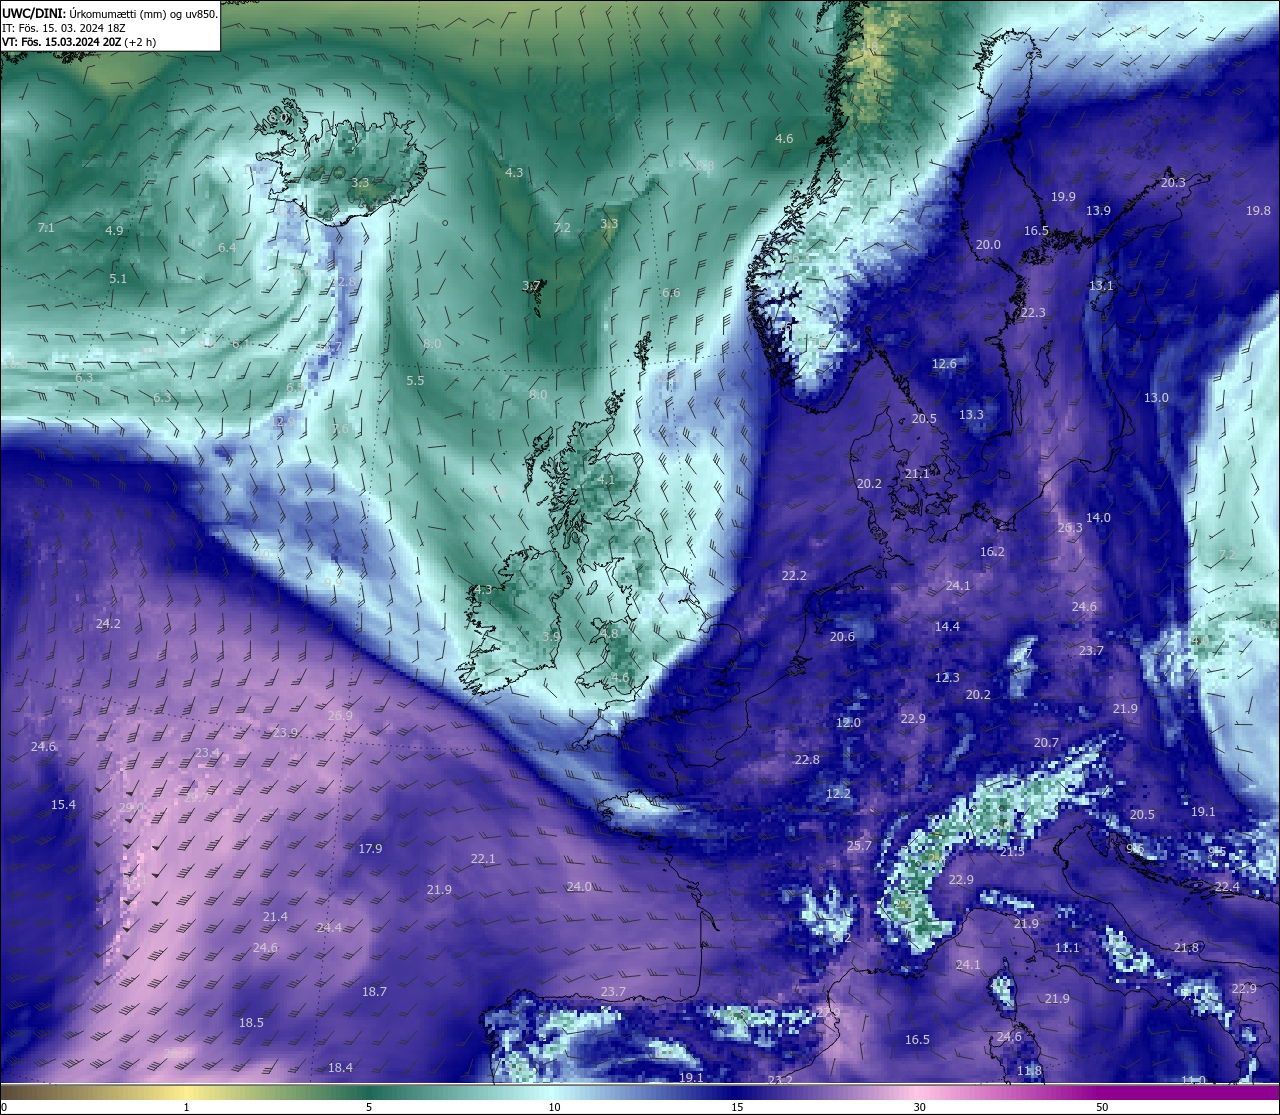Click the 3.9 value over Ireland
The image size is (1280, 1115).
point(551,636)
